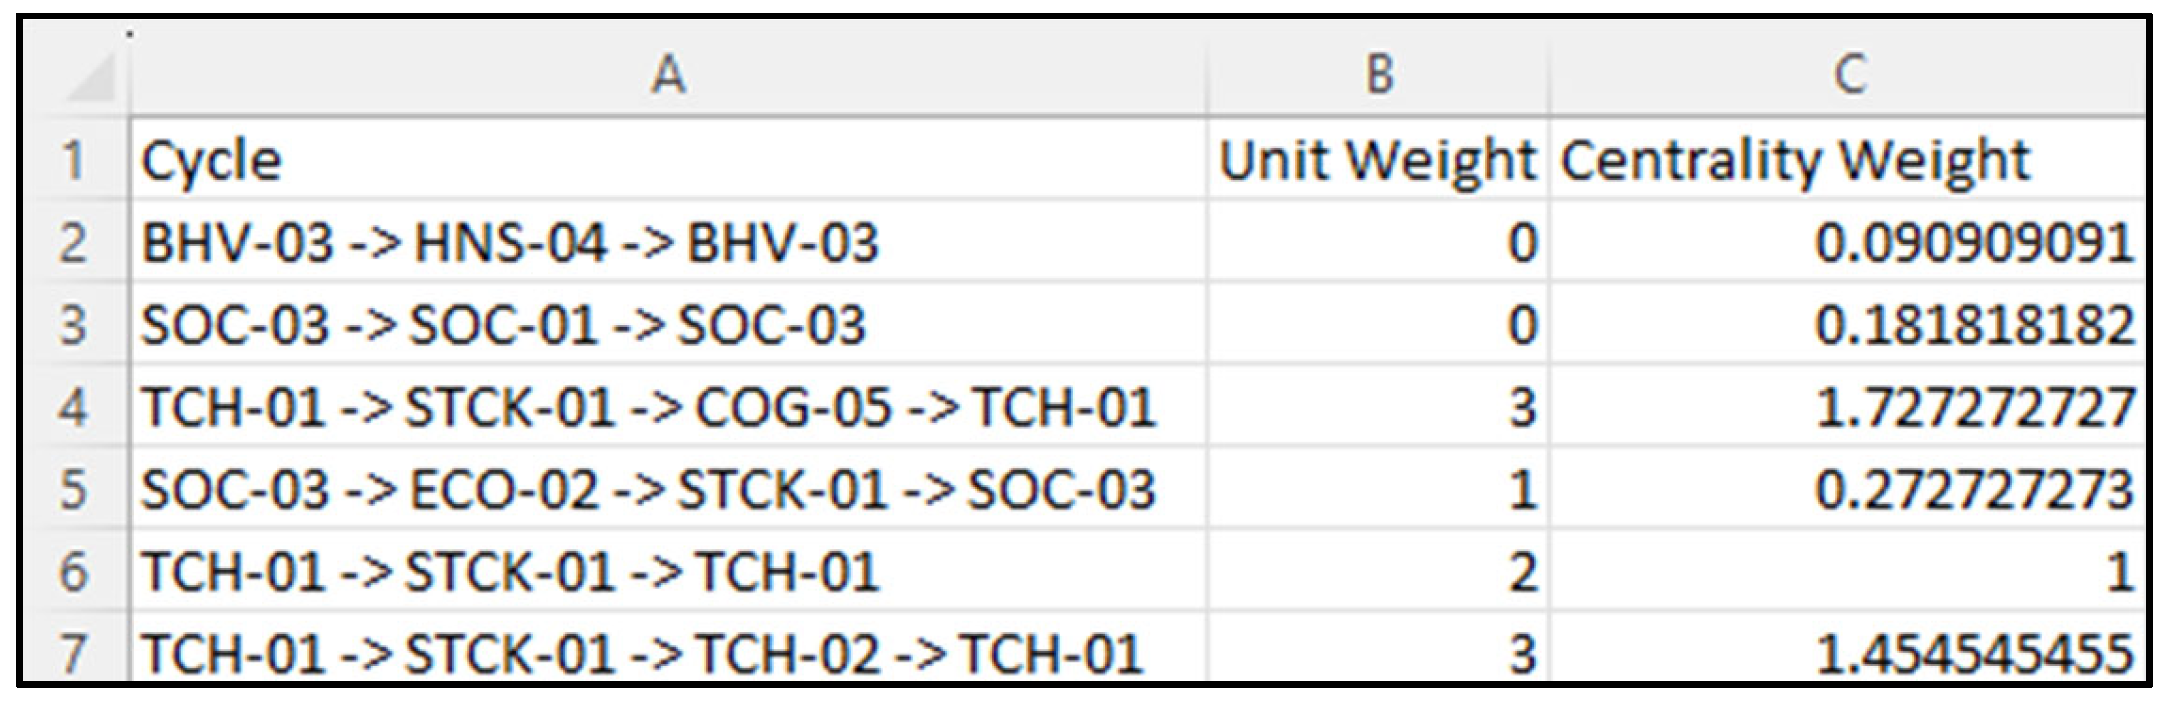
Task: Click centrality value 0.272727273
Action: [x=1974, y=490]
